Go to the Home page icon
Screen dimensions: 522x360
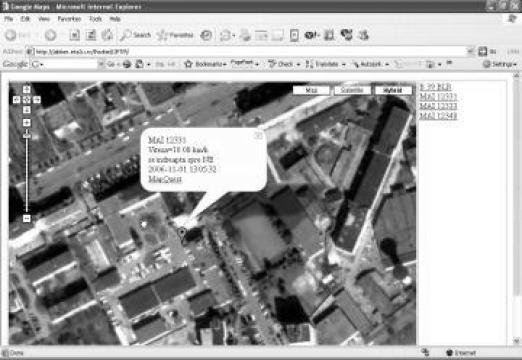pyautogui.click(x=107, y=35)
